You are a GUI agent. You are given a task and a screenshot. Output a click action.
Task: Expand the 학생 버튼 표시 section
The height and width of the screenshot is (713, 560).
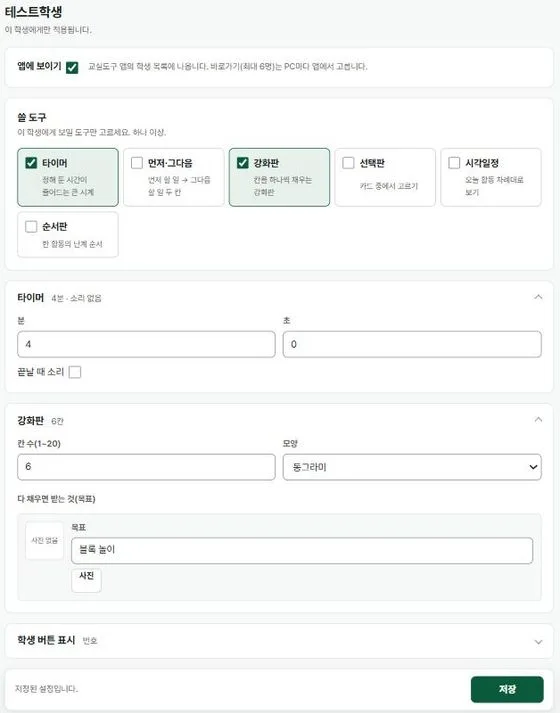click(x=279, y=641)
